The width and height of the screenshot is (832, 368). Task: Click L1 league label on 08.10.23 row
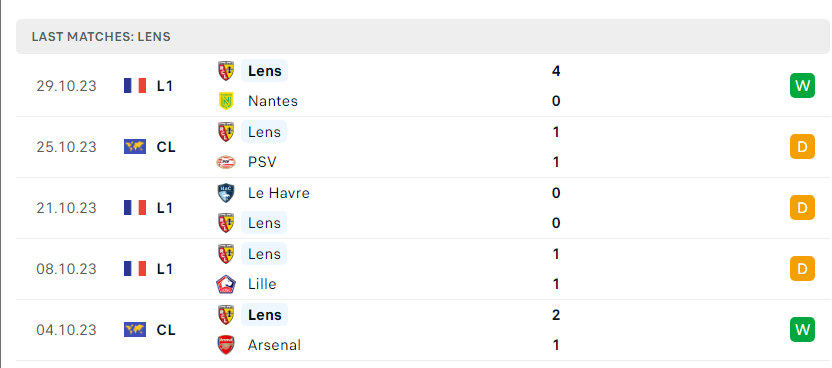164,269
